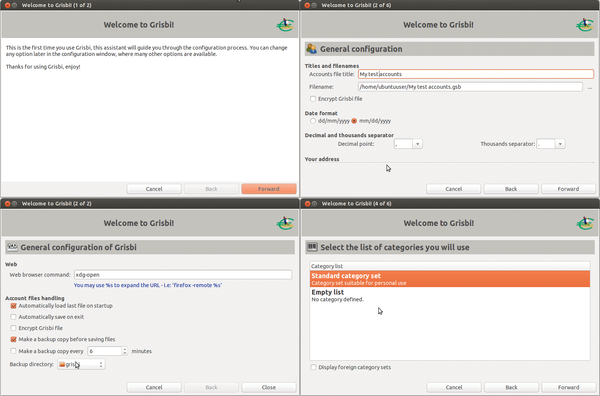Toggle Make a backup copy before saving files
Image resolution: width=600 pixels, height=396 pixels.
13,339
